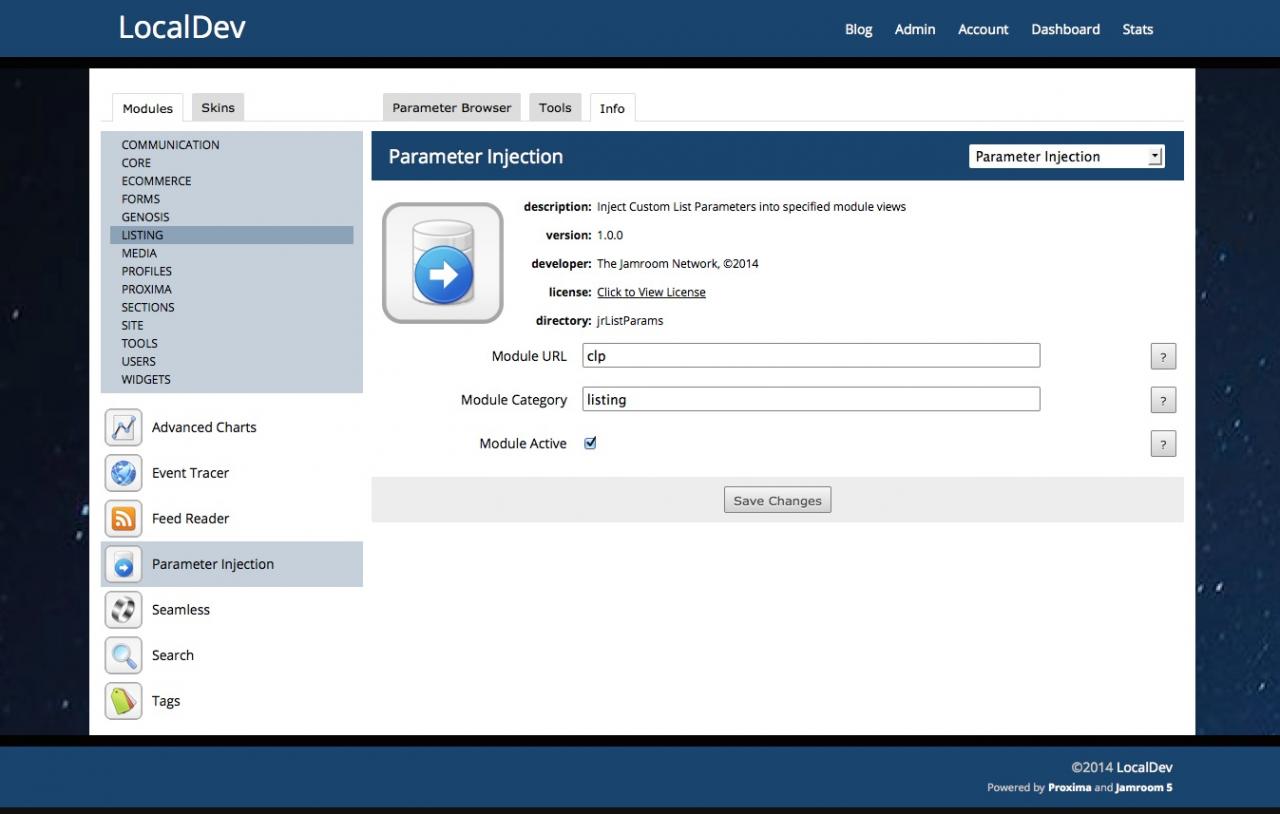
Task: Go to Dashboard in top navigation
Action: click(1065, 29)
